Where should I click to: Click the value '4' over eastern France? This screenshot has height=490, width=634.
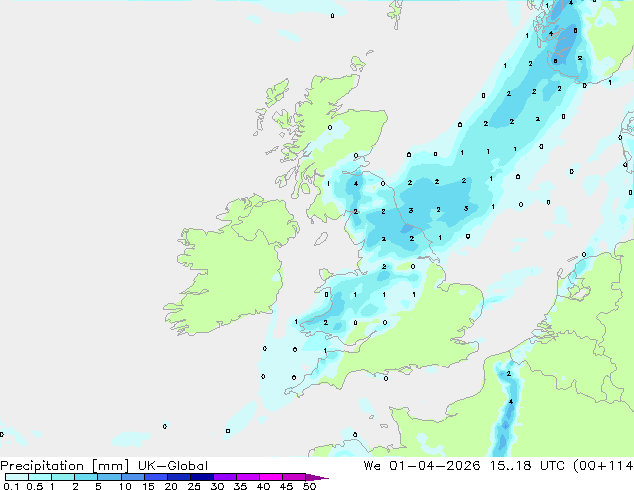click(511, 402)
